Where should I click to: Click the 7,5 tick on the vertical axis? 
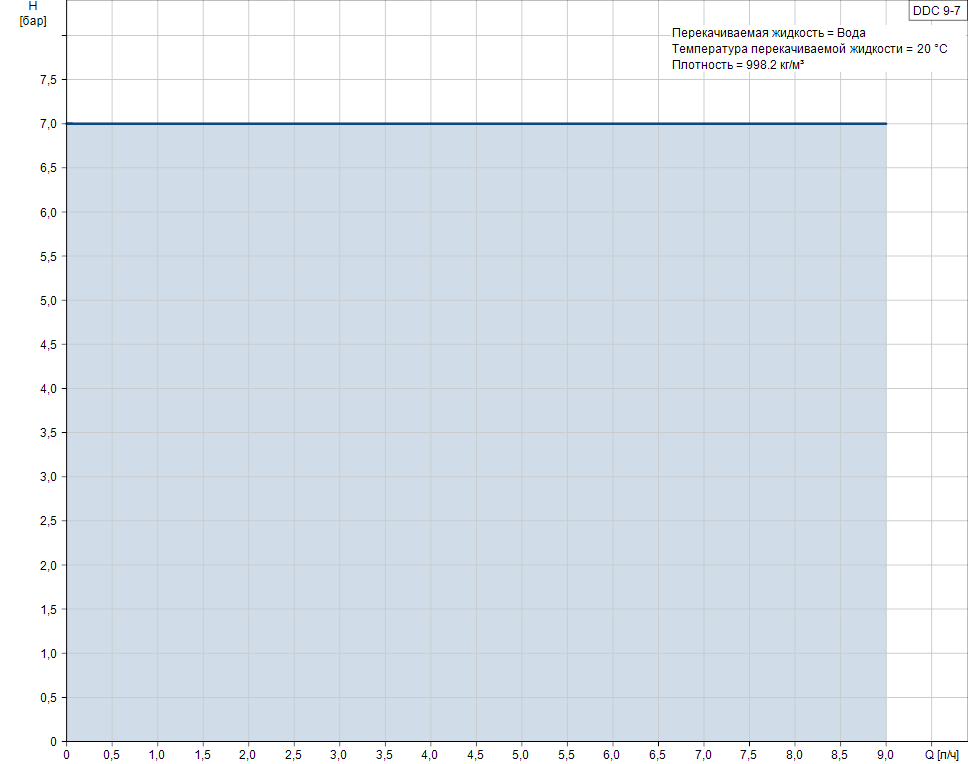click(x=47, y=80)
